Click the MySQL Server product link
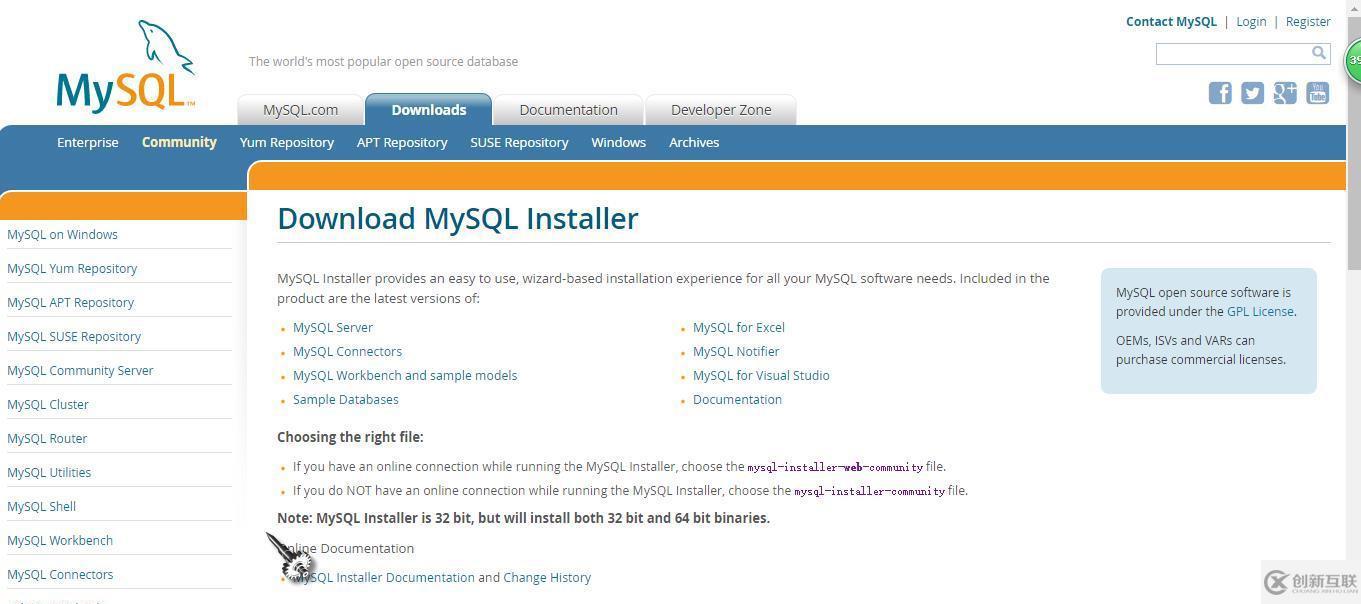1361x604 pixels. (x=333, y=327)
